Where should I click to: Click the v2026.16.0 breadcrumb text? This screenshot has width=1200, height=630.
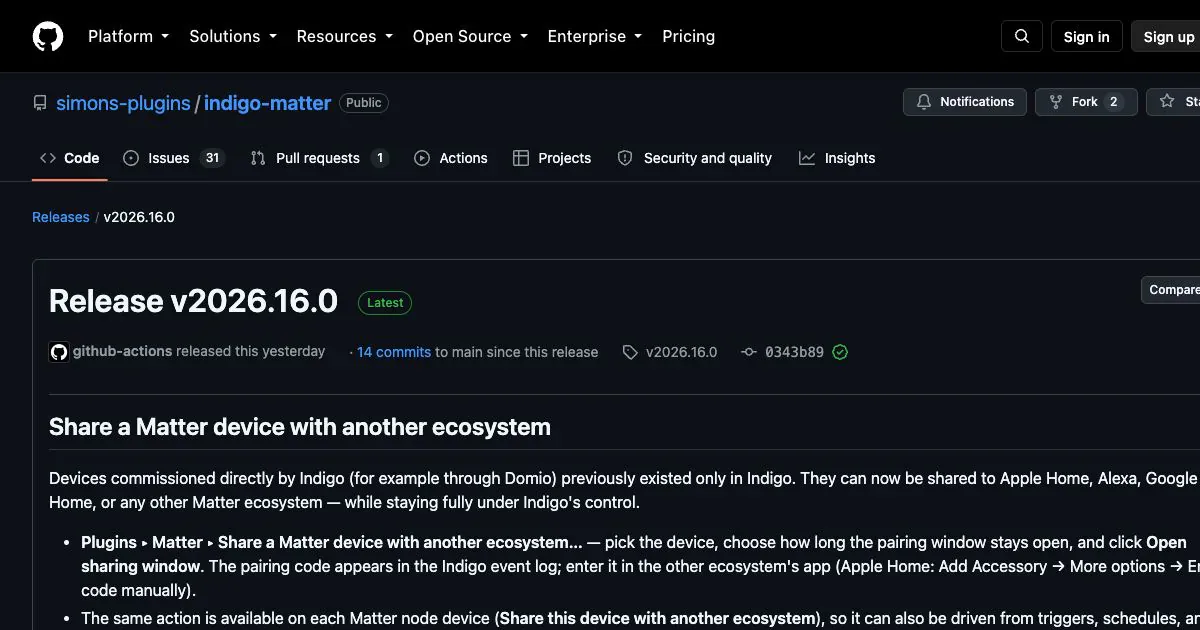[139, 217]
